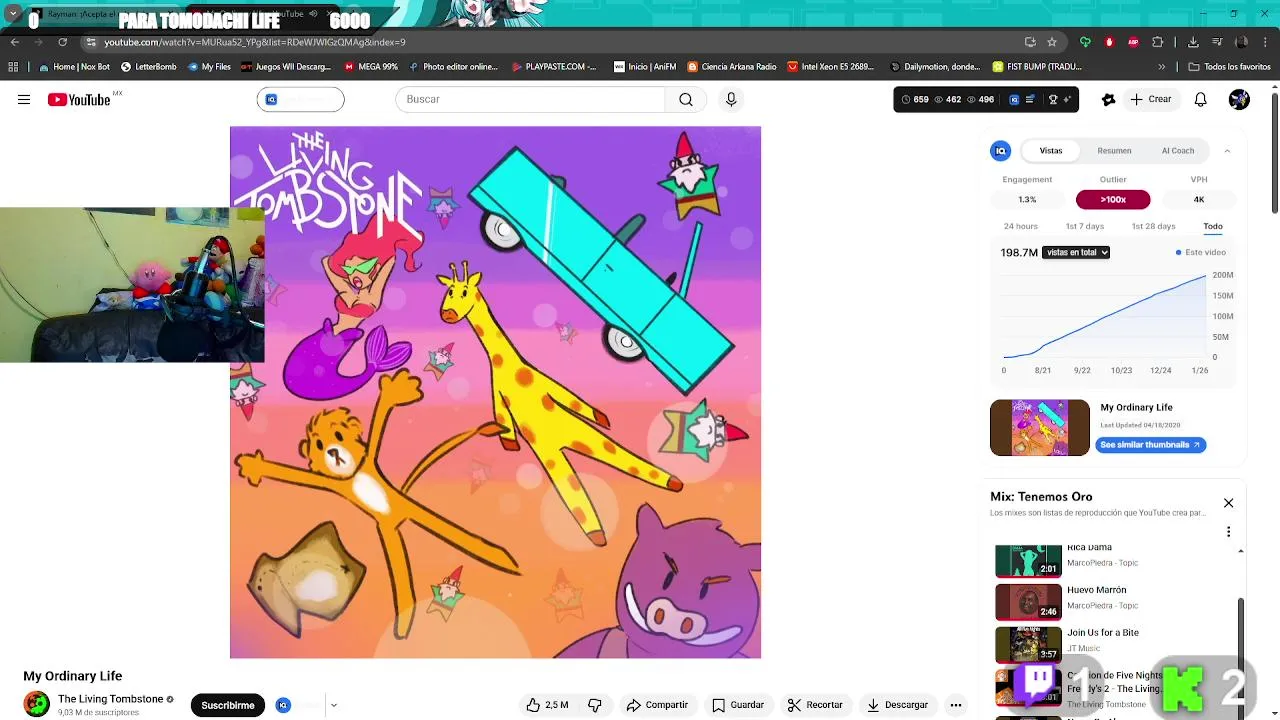The image size is (1280, 720).
Task: Open browser downloads icon
Action: 1193,42
